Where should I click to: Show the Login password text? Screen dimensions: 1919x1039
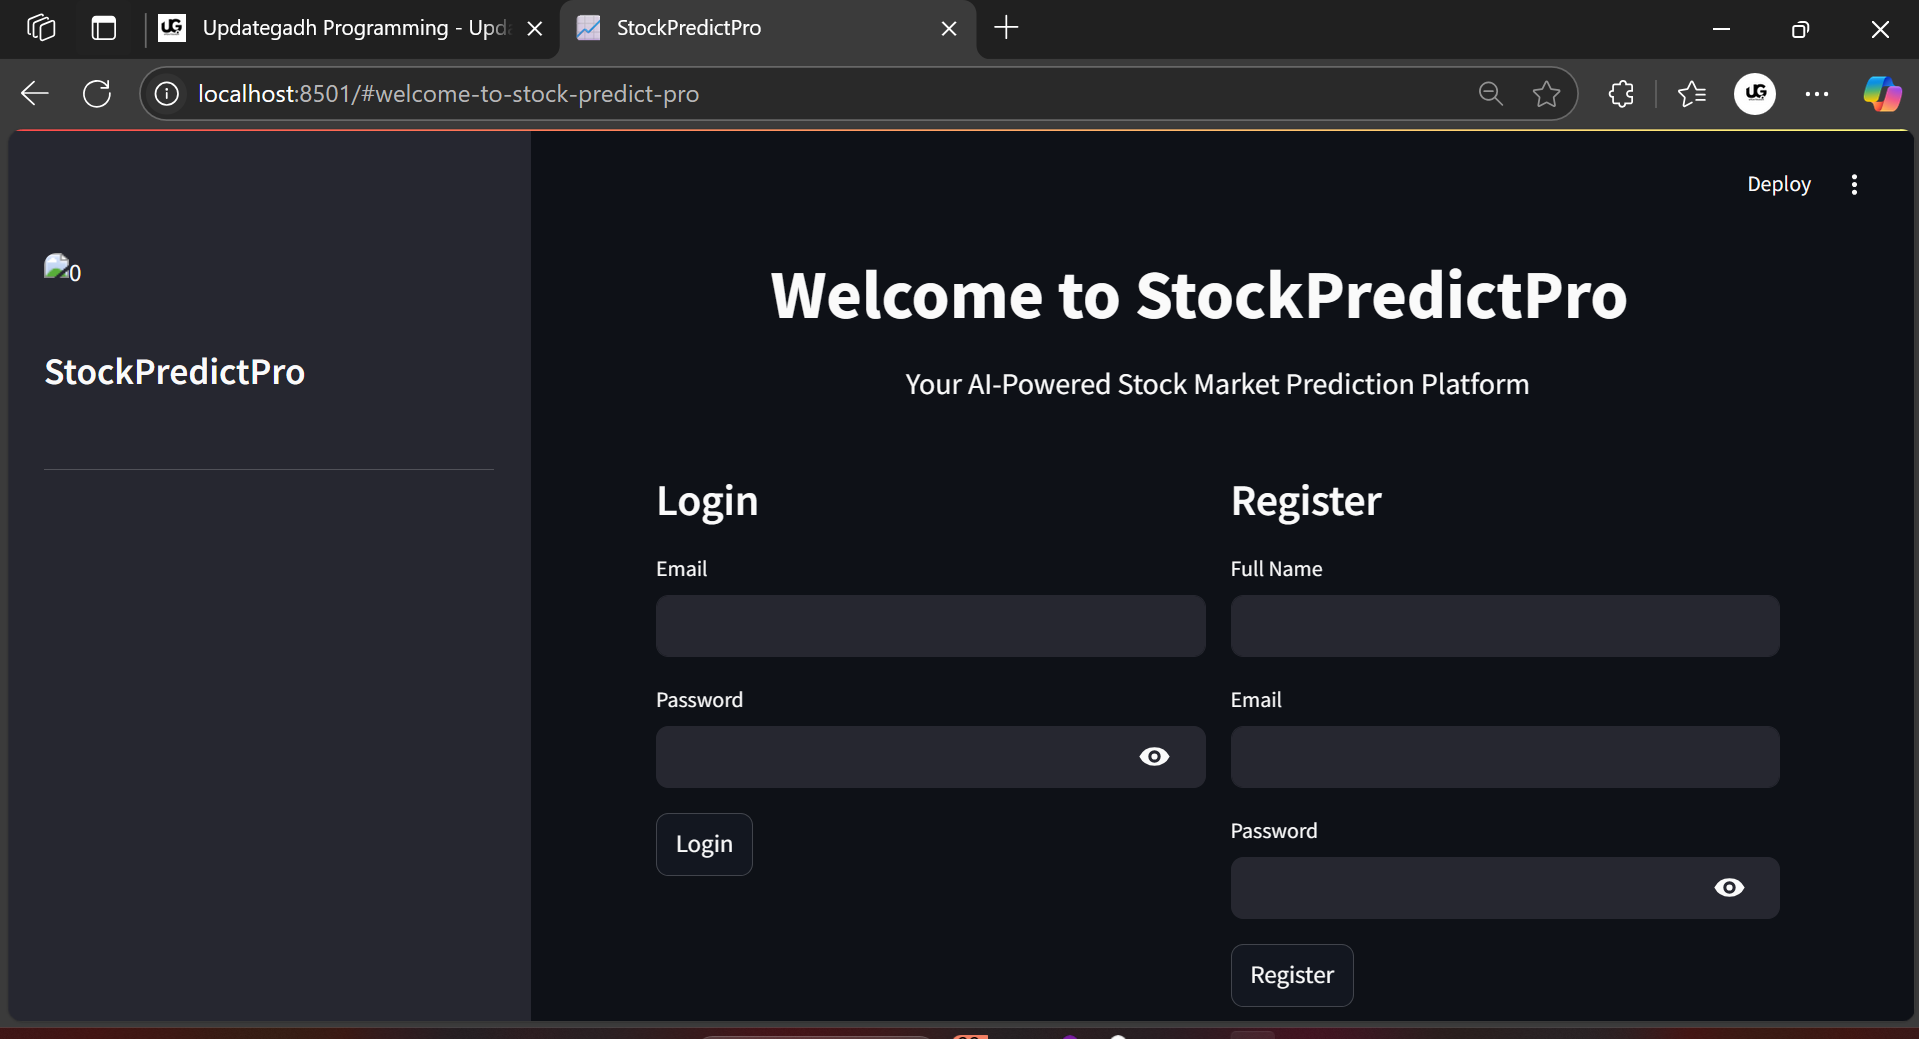1154,757
